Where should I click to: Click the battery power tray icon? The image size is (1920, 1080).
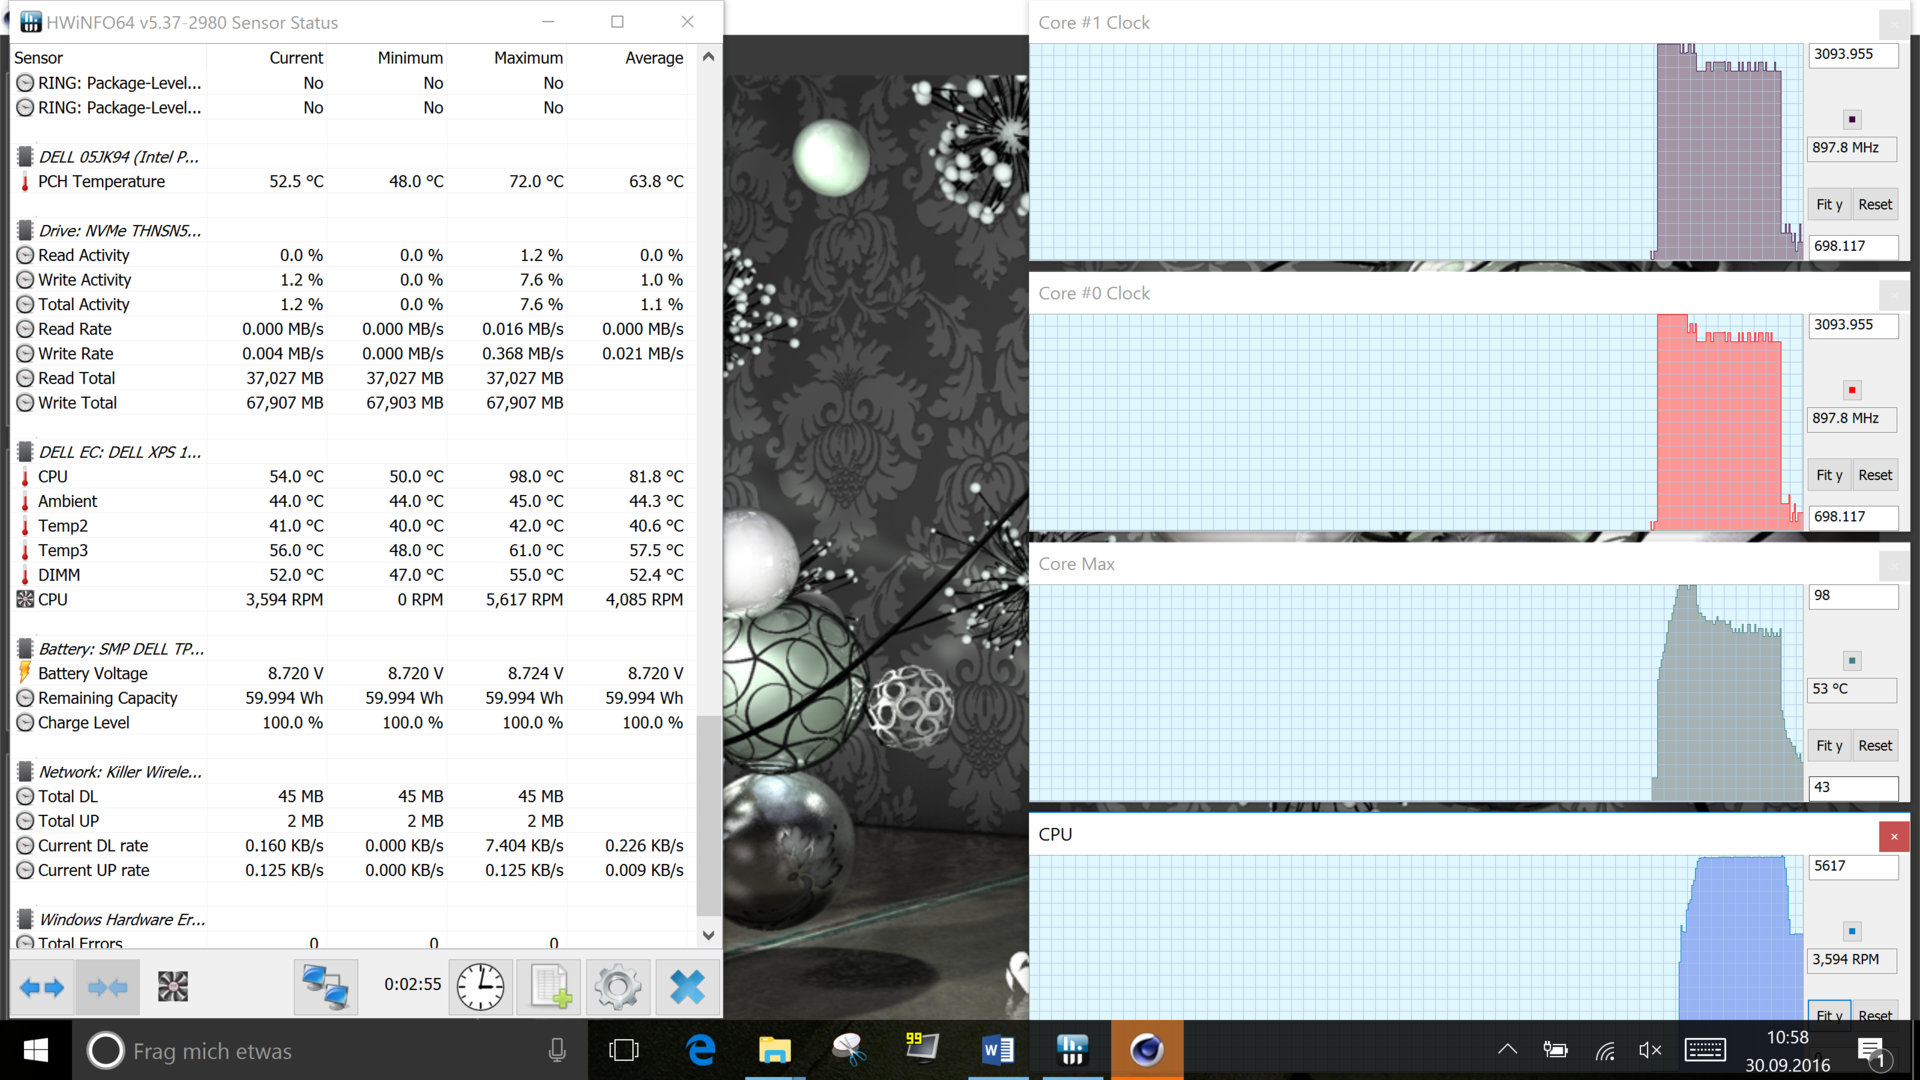coord(1555,1050)
